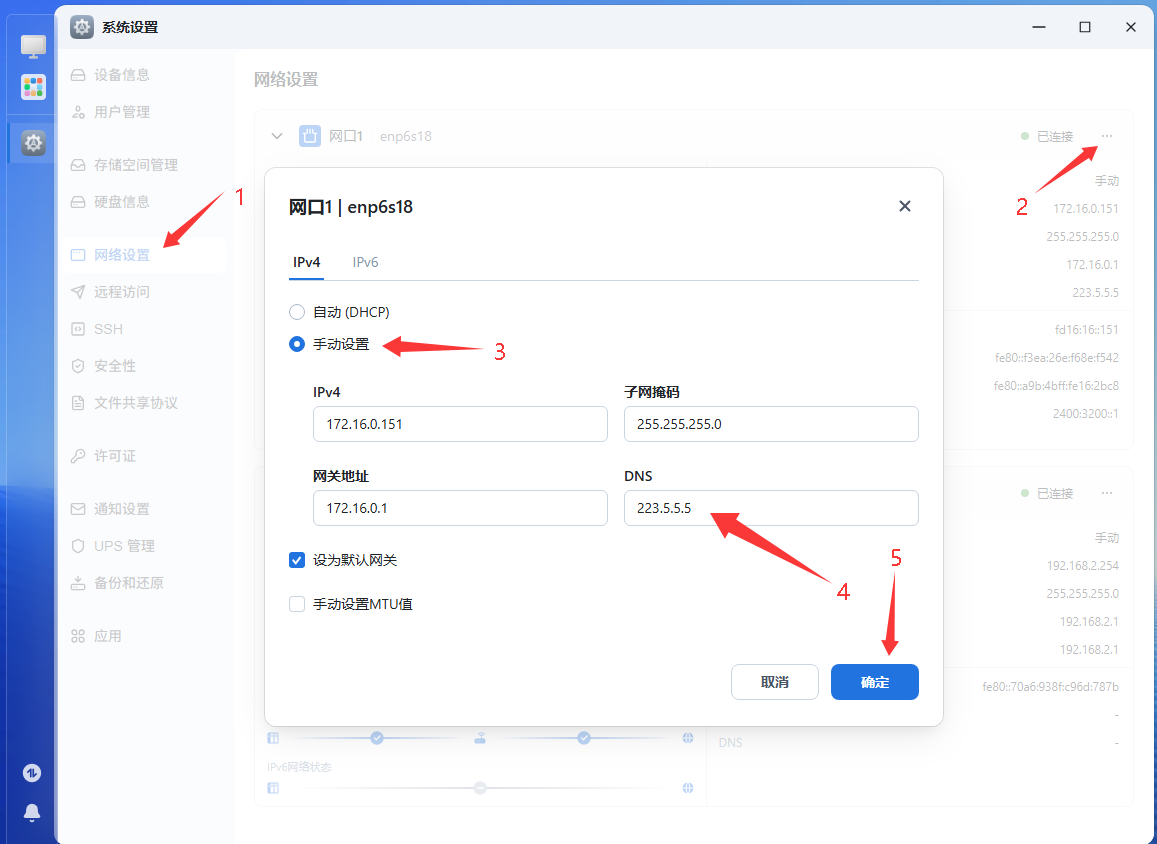
Task: Click the 取消 button
Action: pos(774,682)
